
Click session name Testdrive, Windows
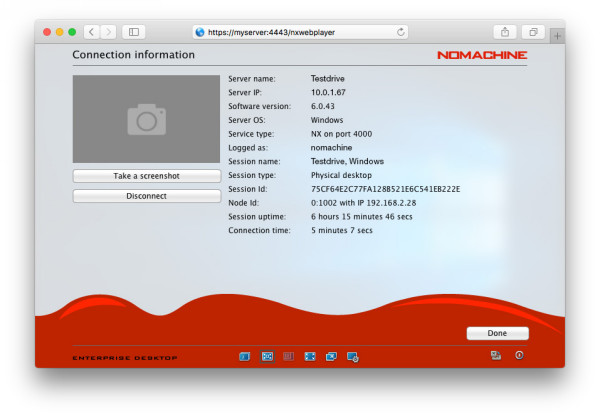point(347,162)
